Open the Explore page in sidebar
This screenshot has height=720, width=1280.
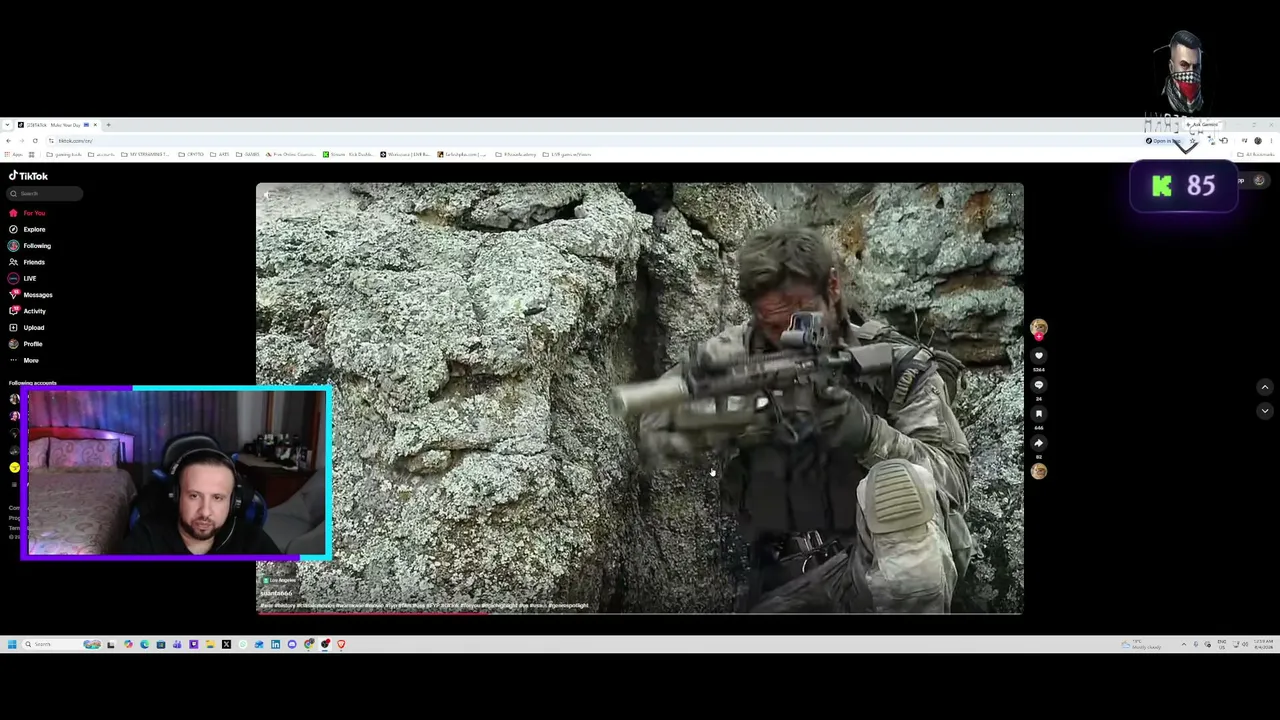click(x=28, y=229)
